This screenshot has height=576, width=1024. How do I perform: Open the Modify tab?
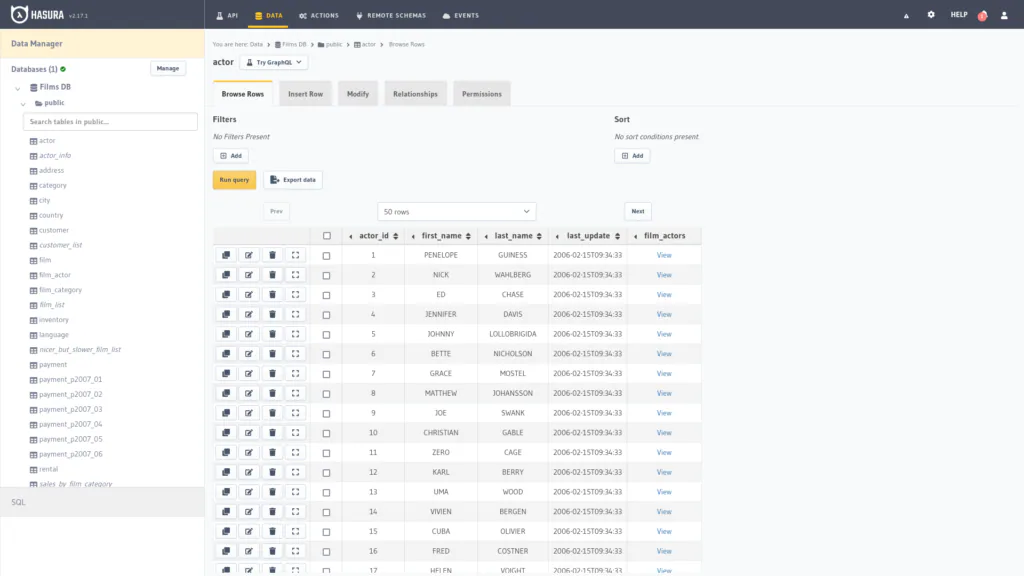pos(358,94)
